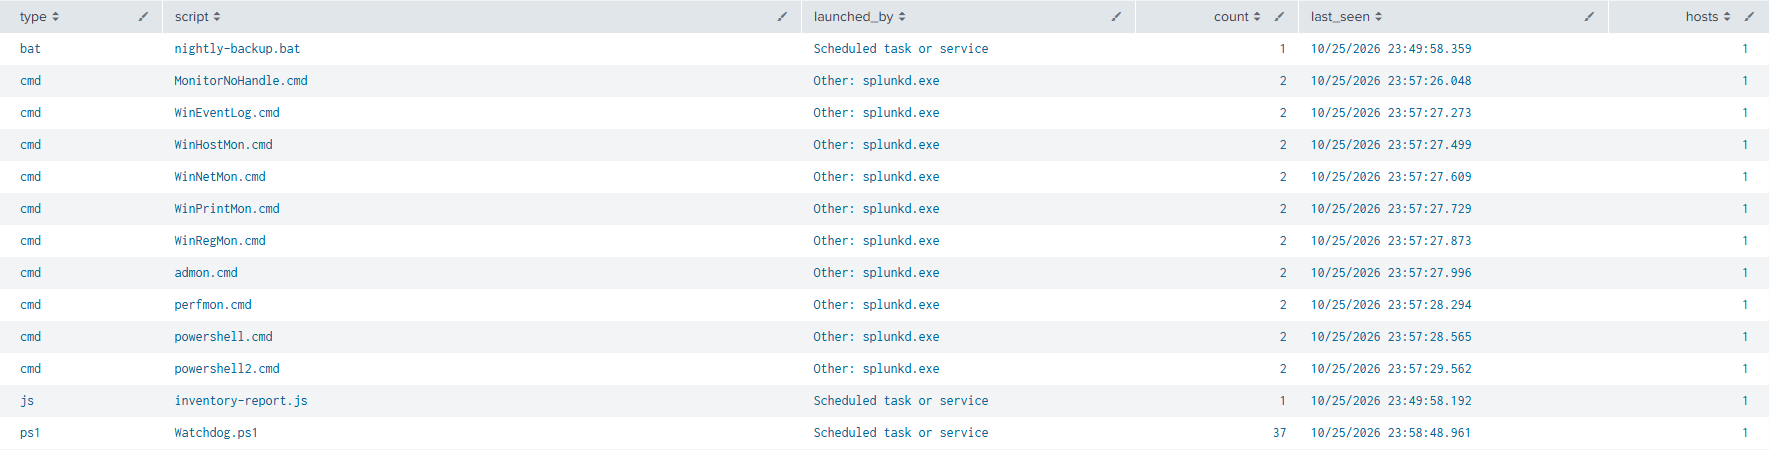The width and height of the screenshot is (1770, 450).
Task: Click the bat type cell
Action: (30, 49)
